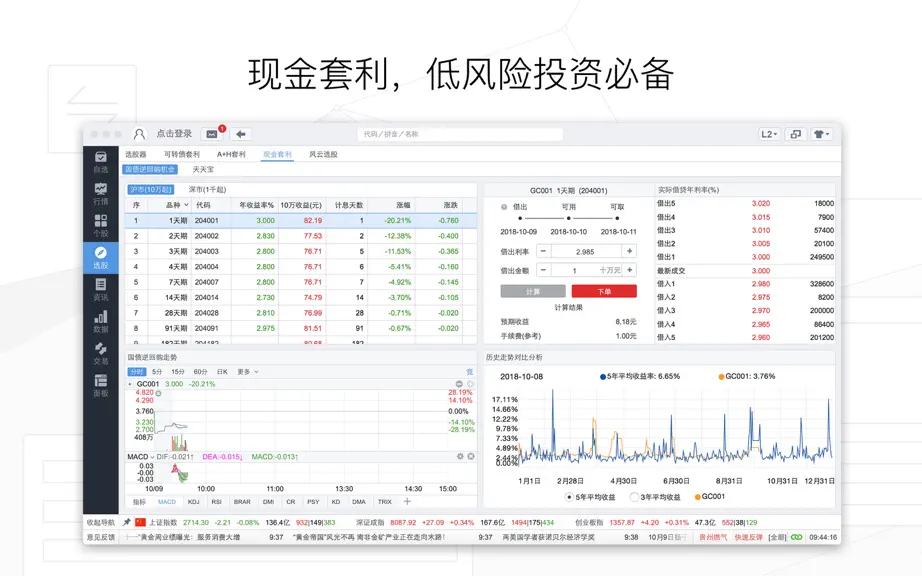Click the minus circle icon on GC001 chart
Screen dimensions: 922x576
pyautogui.click(x=459, y=384)
